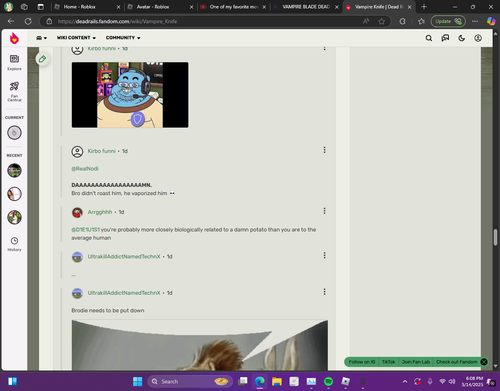The width and height of the screenshot is (500, 391).
Task: Open the Windows Start button
Action: click(137, 381)
